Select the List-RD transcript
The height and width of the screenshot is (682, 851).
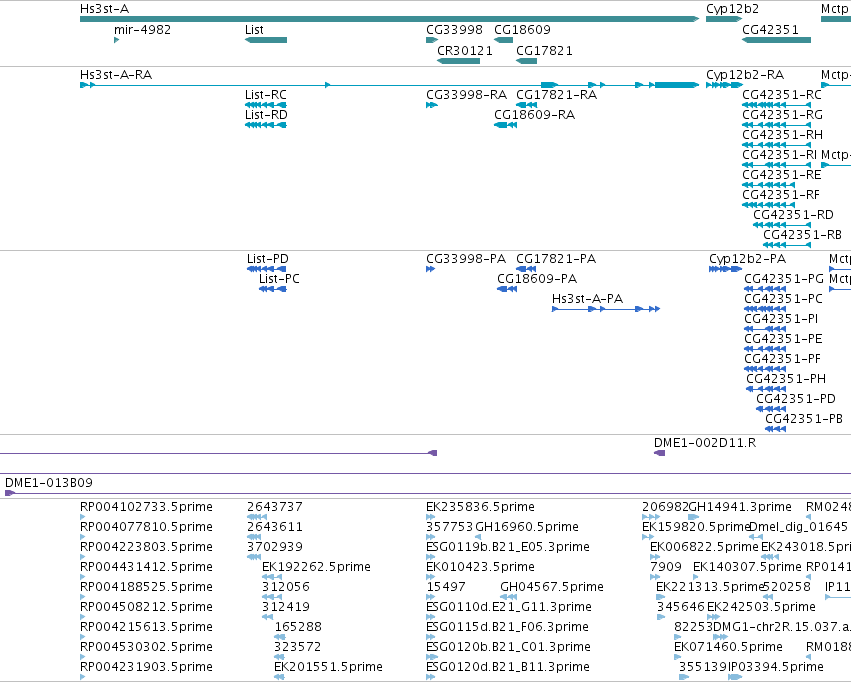266,125
